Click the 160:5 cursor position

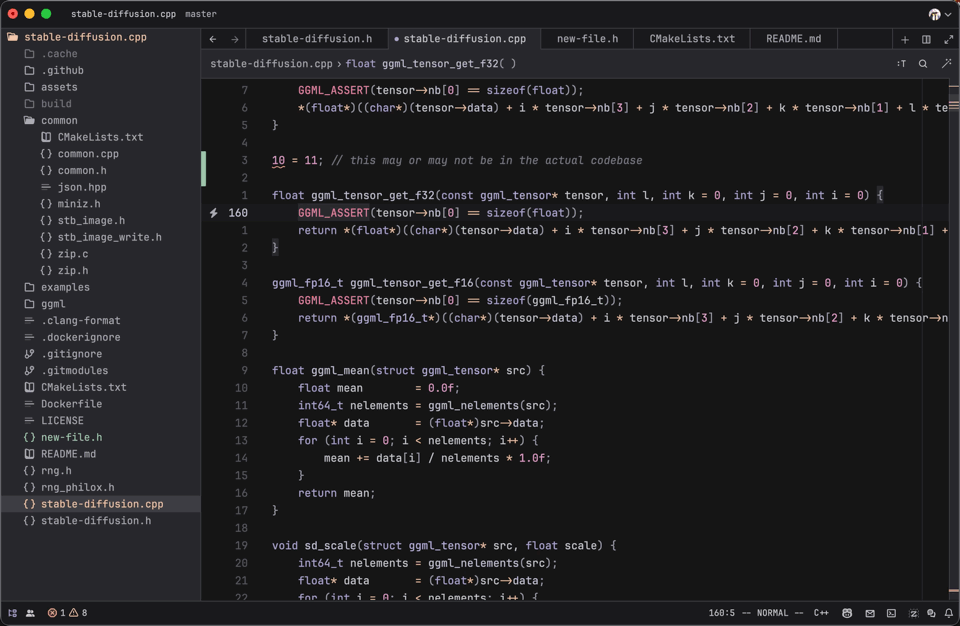click(x=722, y=613)
